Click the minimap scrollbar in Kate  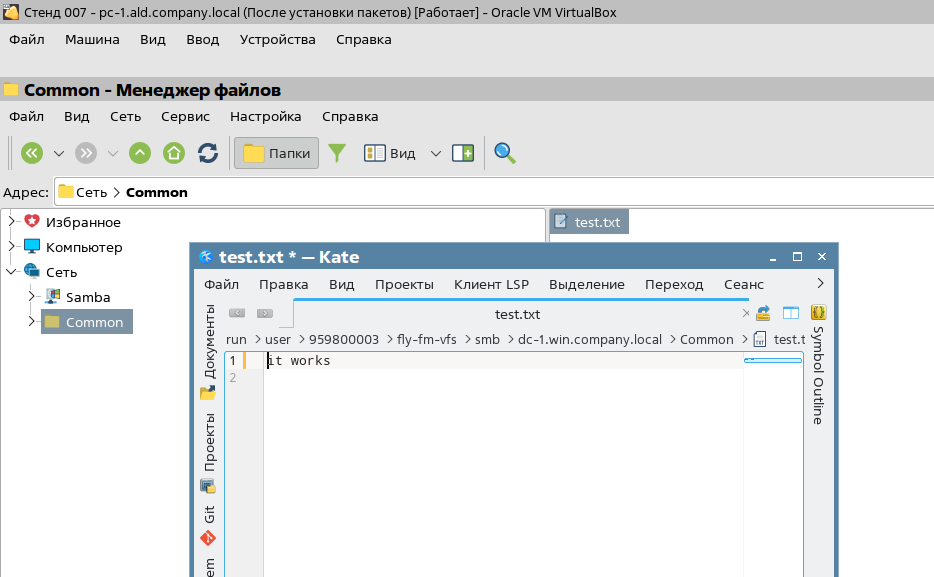point(773,360)
